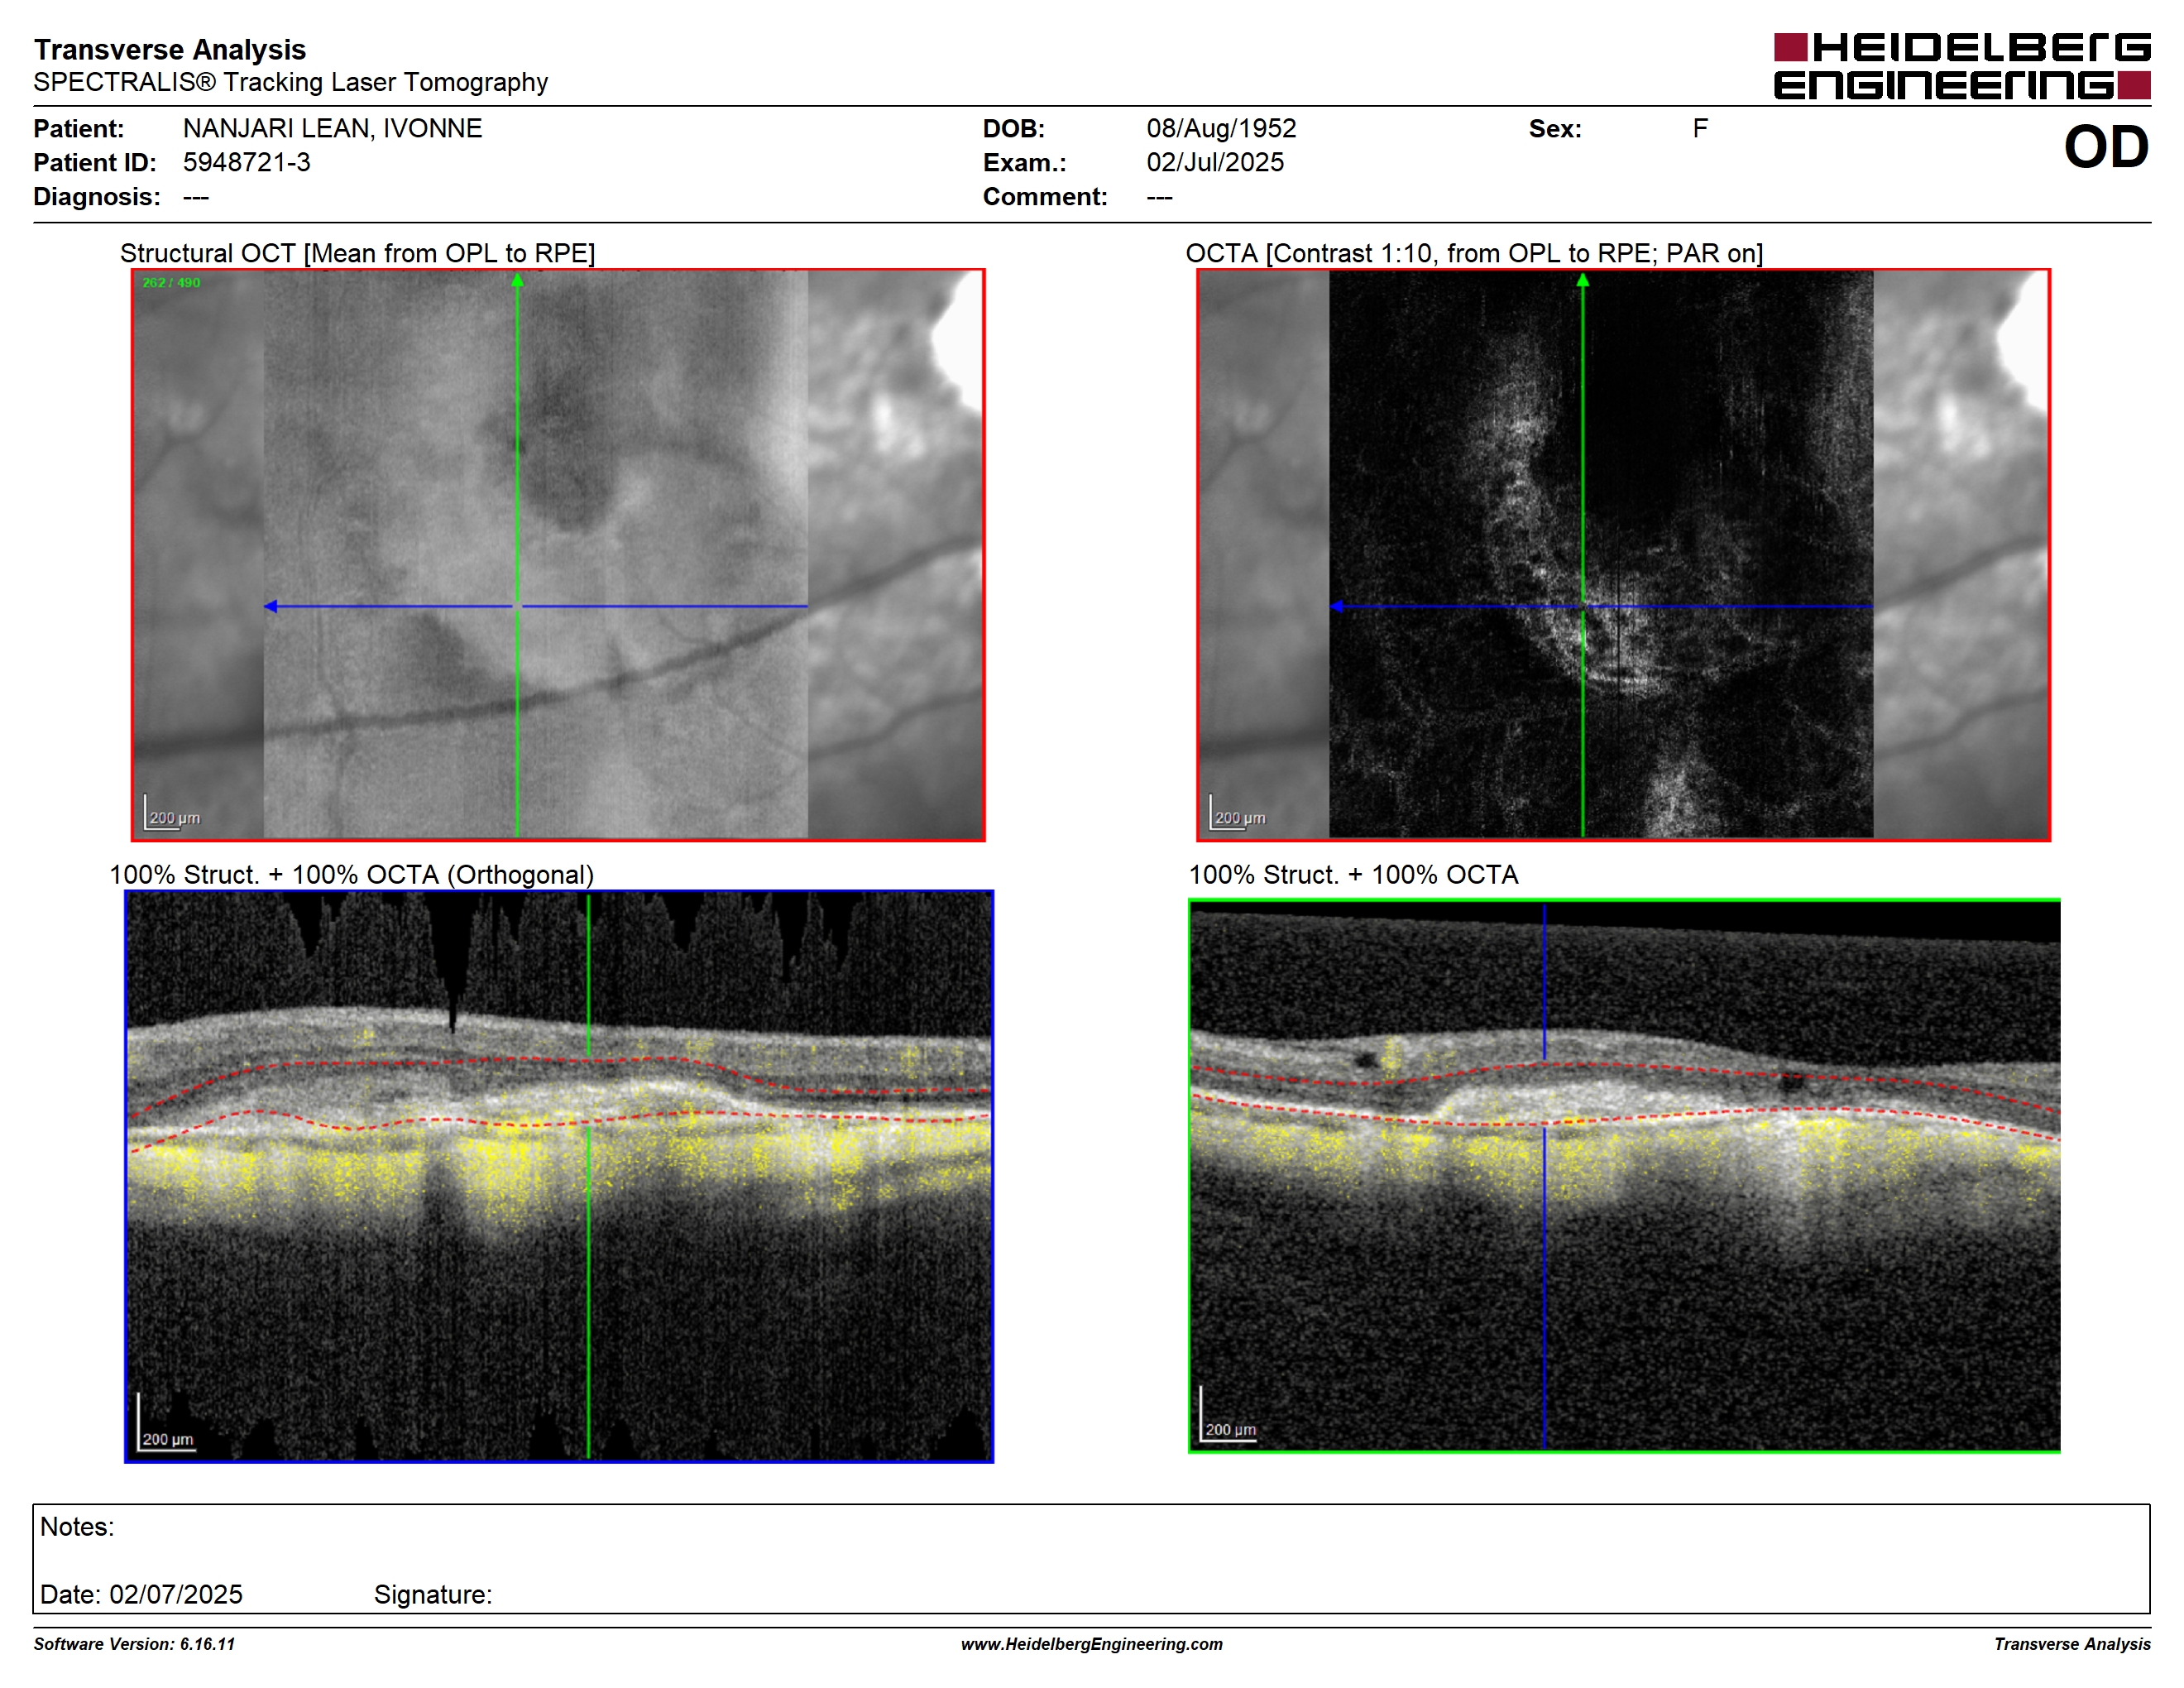Click patient name NANJARI LEAN, IVONNE

(332, 128)
